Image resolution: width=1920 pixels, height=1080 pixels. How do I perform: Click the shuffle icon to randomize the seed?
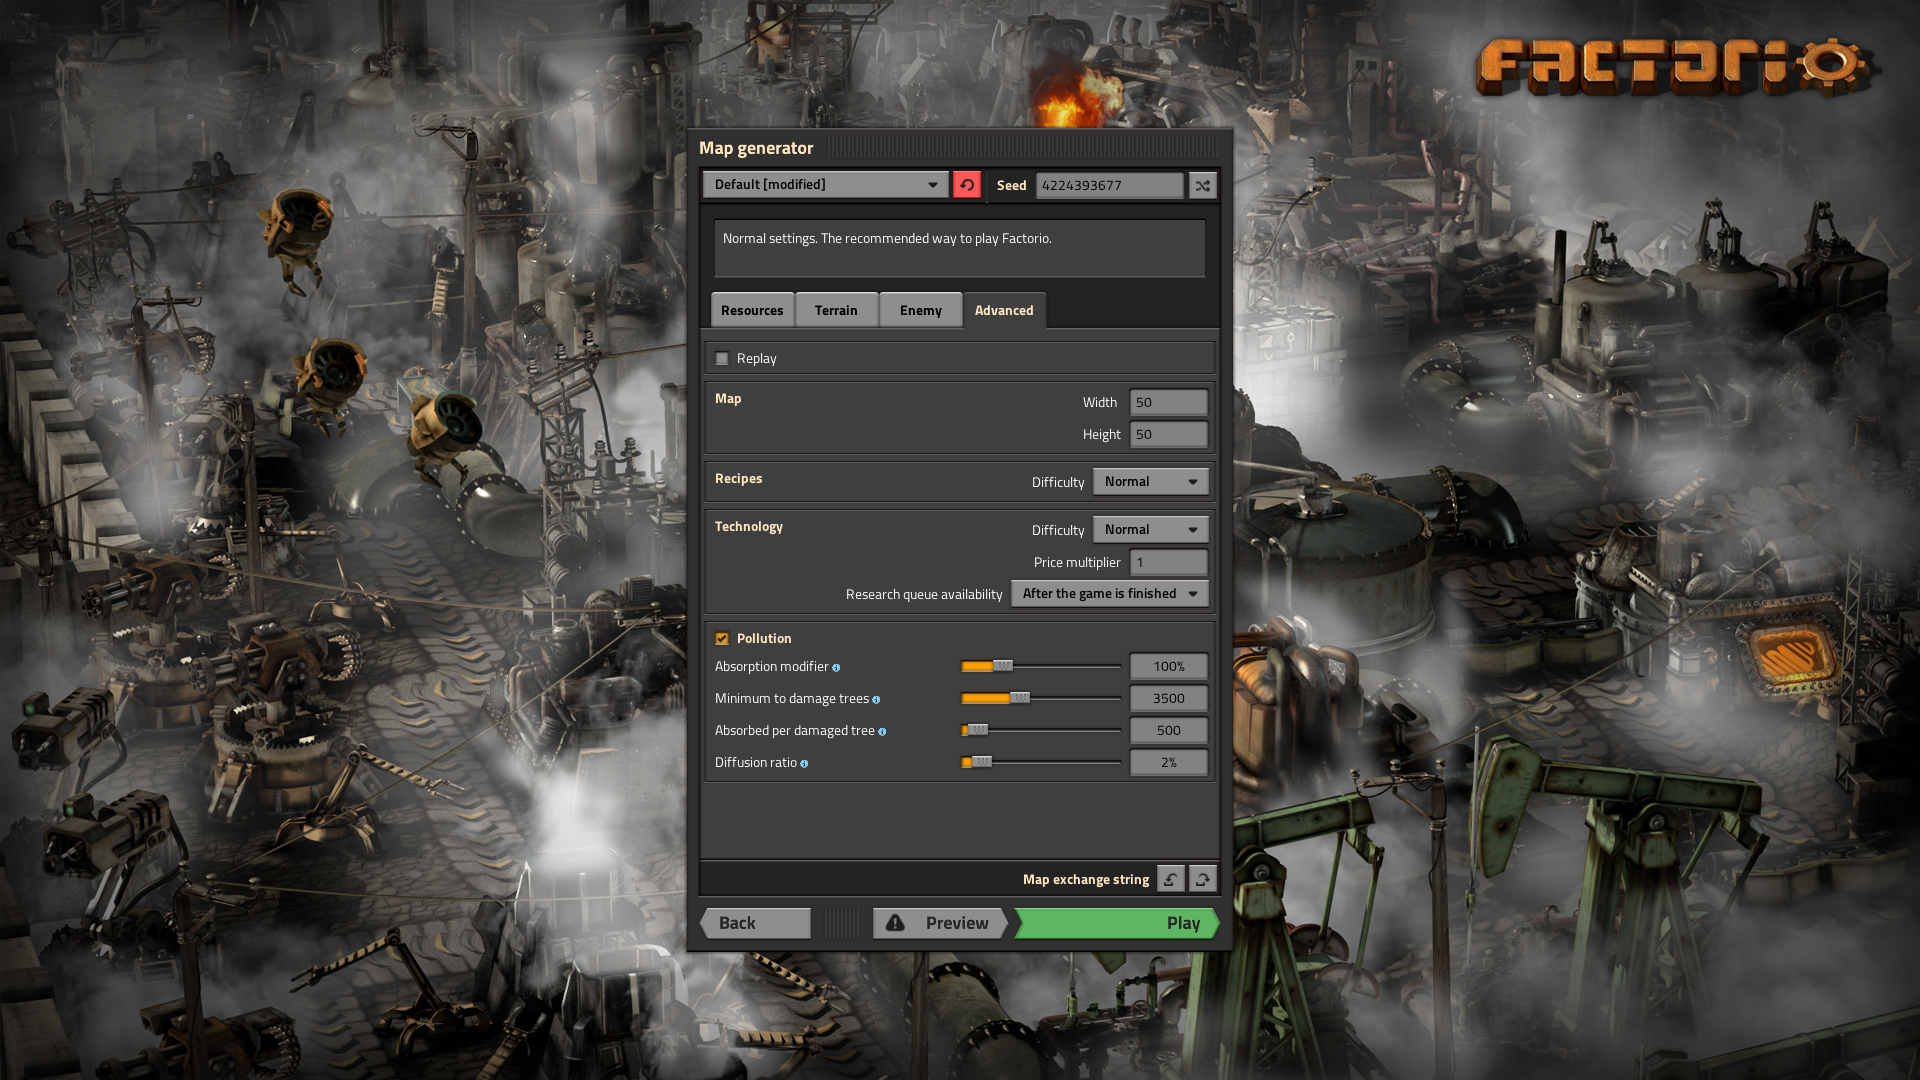[x=1203, y=185]
